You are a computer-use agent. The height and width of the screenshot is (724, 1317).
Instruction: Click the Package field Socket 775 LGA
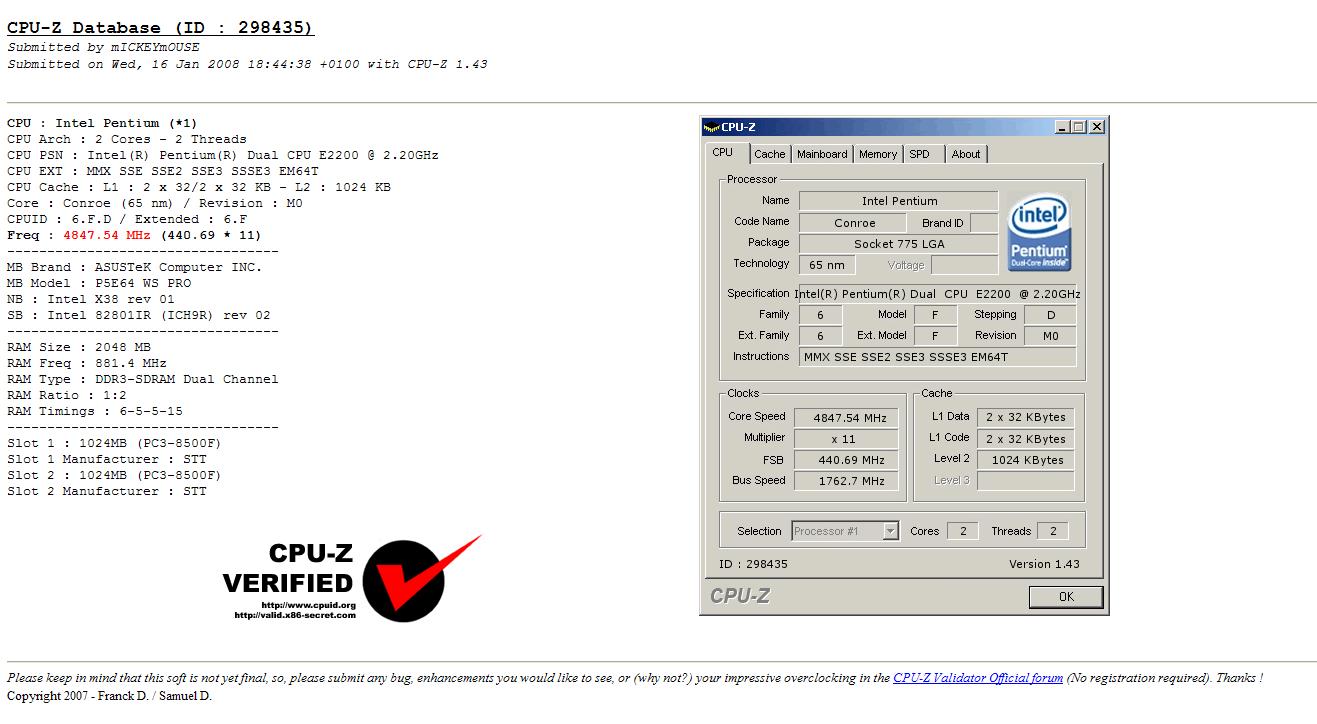(899, 244)
